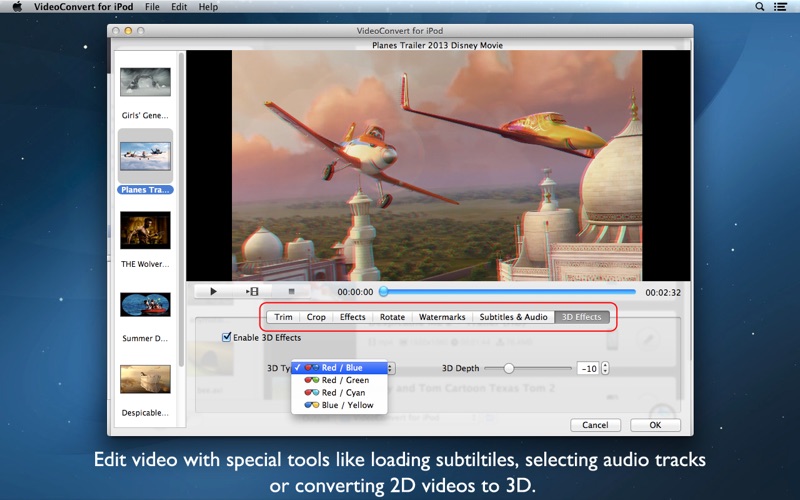Click the Planes Tra... highlighted label
The image size is (800, 500).
(x=145, y=190)
